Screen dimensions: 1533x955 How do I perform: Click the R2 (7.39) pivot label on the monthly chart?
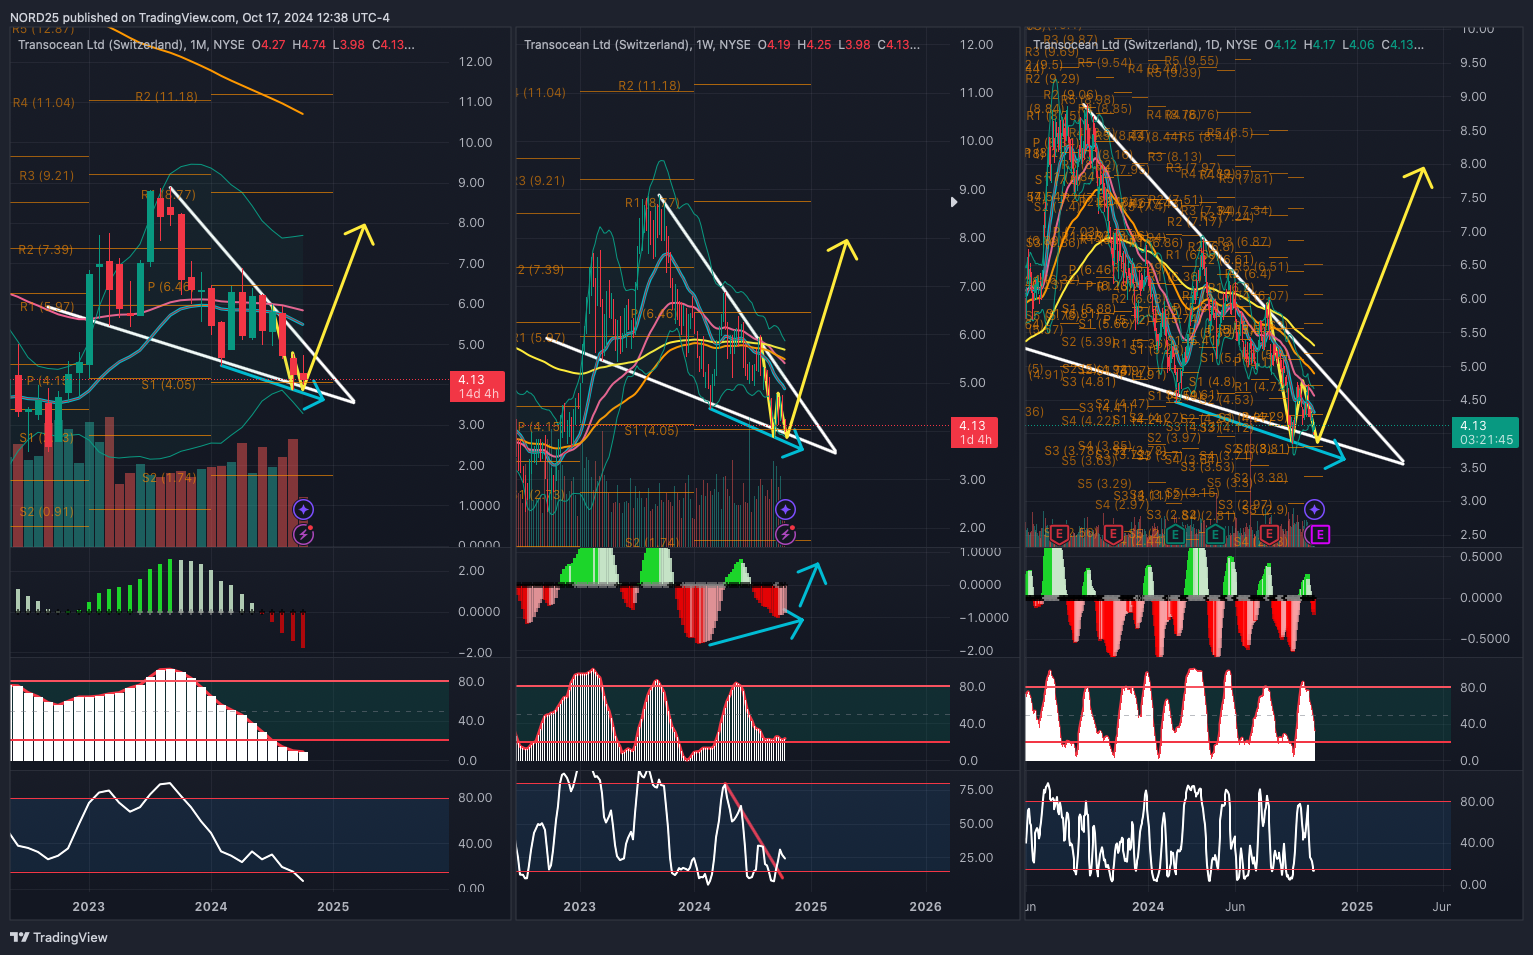pos(46,250)
